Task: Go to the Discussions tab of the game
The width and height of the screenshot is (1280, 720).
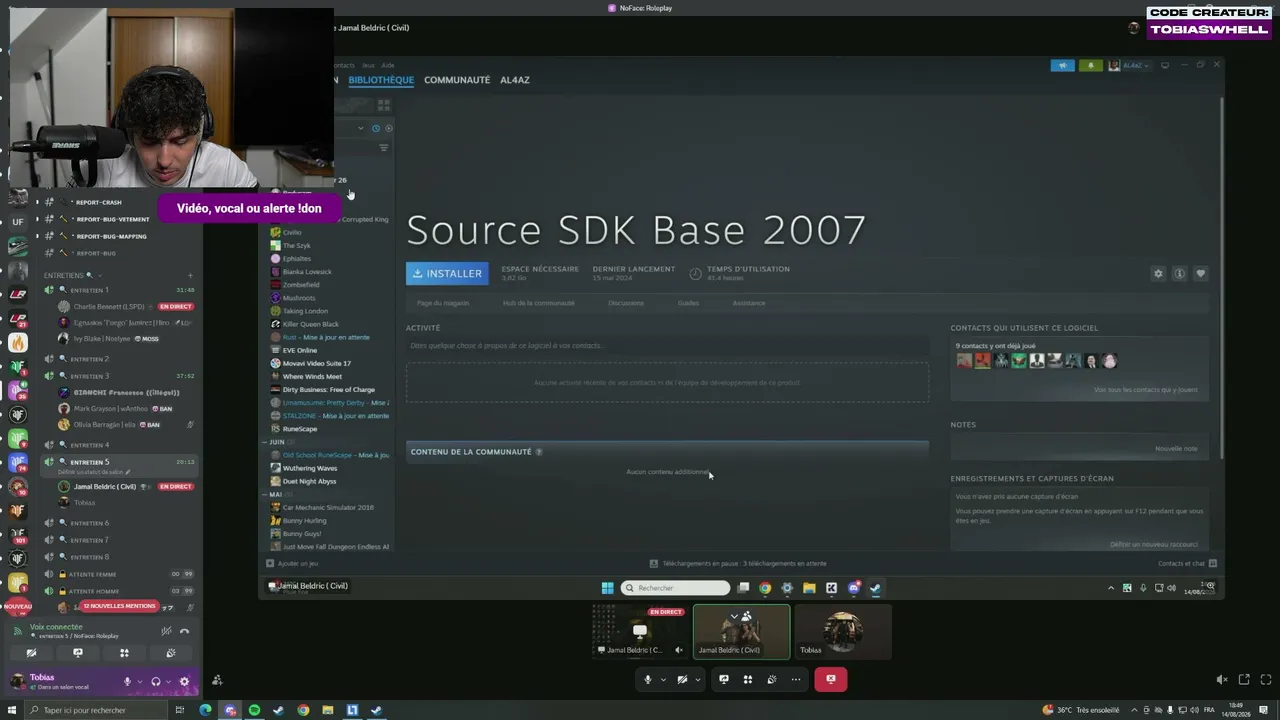Action: click(626, 303)
